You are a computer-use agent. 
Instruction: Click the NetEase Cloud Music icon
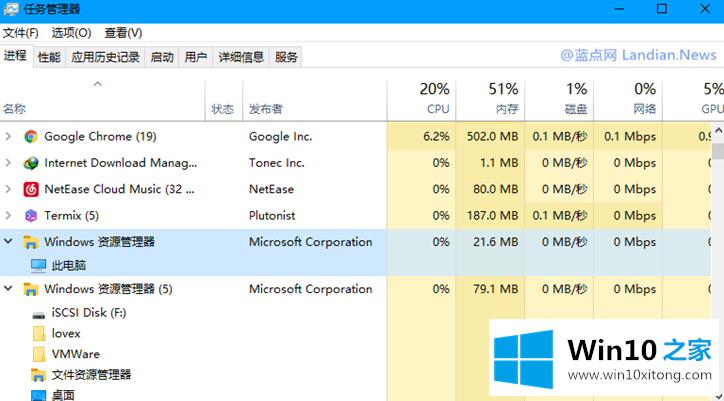(31, 189)
